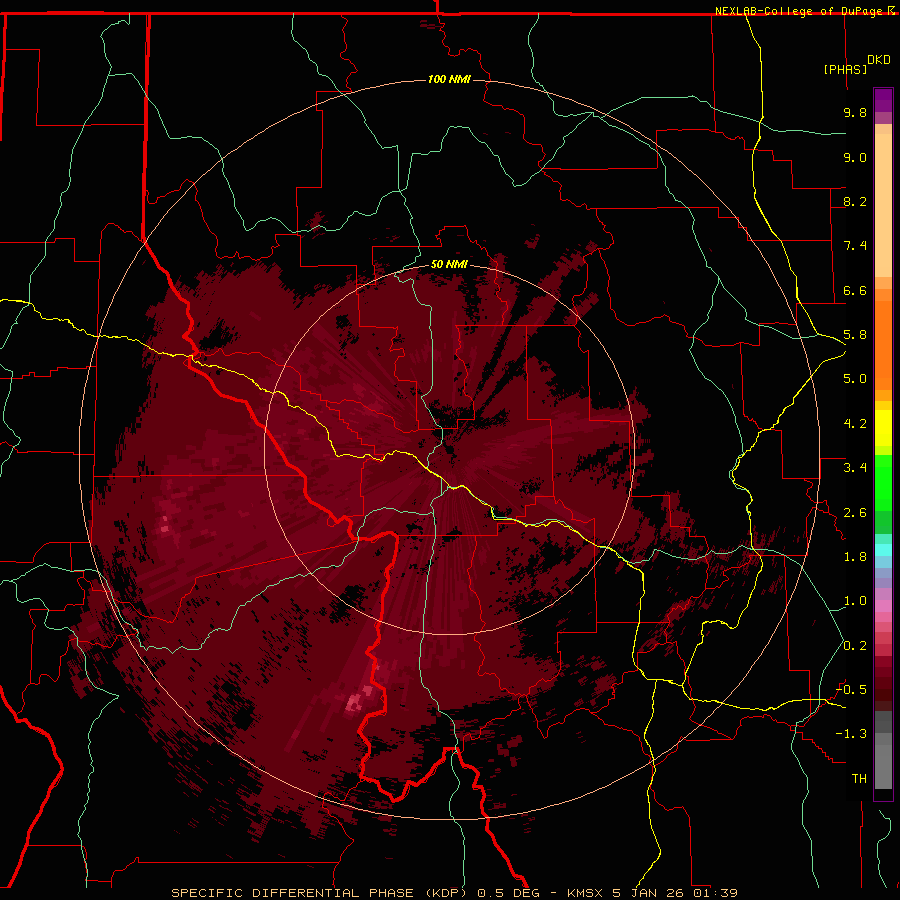
Task: Pick the pale peach color bar segment
Action: [883, 205]
